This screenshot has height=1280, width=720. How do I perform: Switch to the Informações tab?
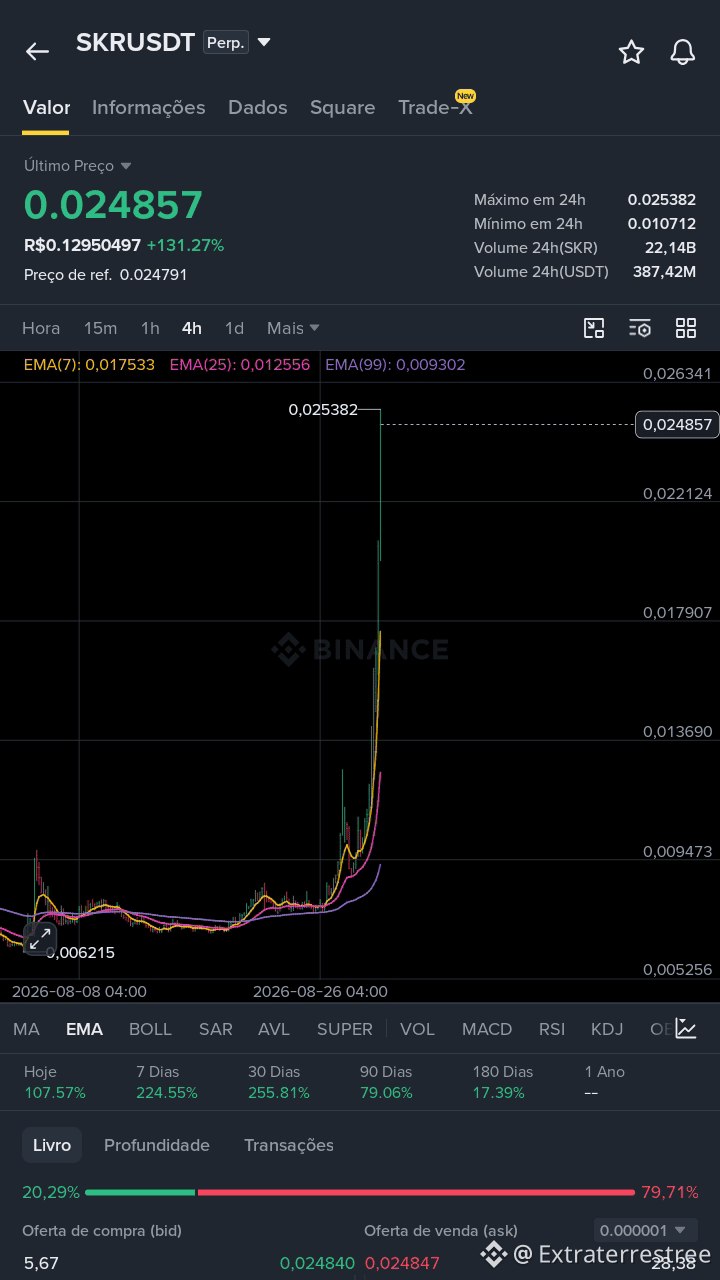(148, 107)
